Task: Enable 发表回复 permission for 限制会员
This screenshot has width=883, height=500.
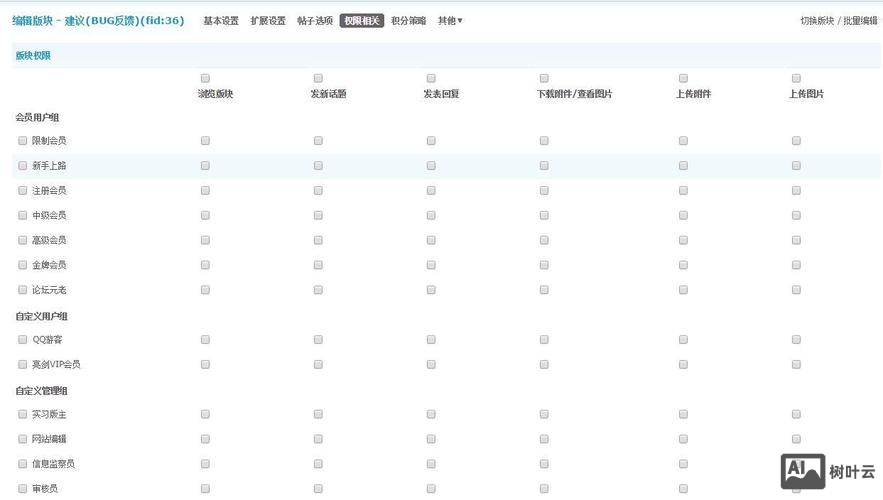Action: point(431,141)
